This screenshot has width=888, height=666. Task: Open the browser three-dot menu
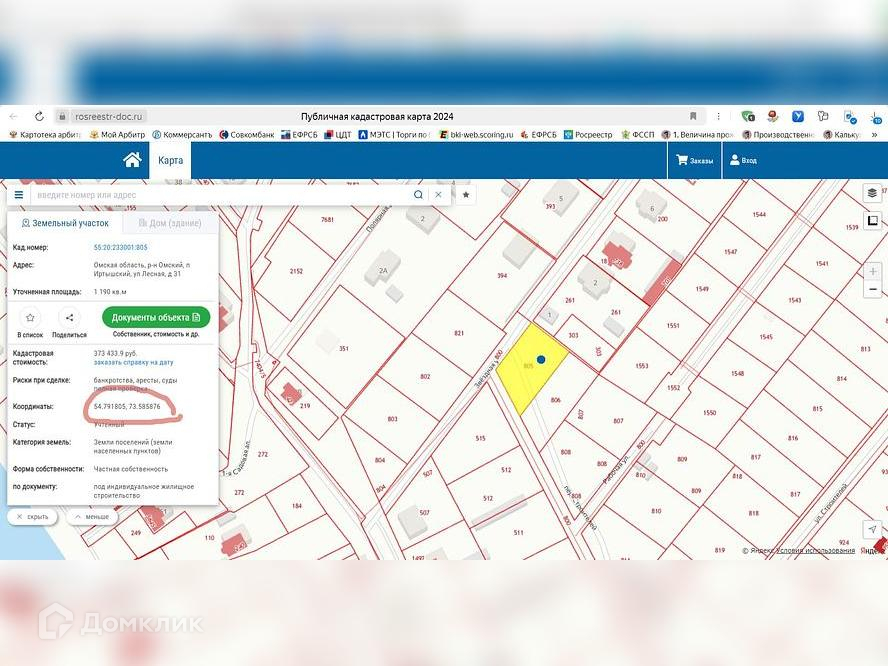pyautogui.click(x=718, y=116)
